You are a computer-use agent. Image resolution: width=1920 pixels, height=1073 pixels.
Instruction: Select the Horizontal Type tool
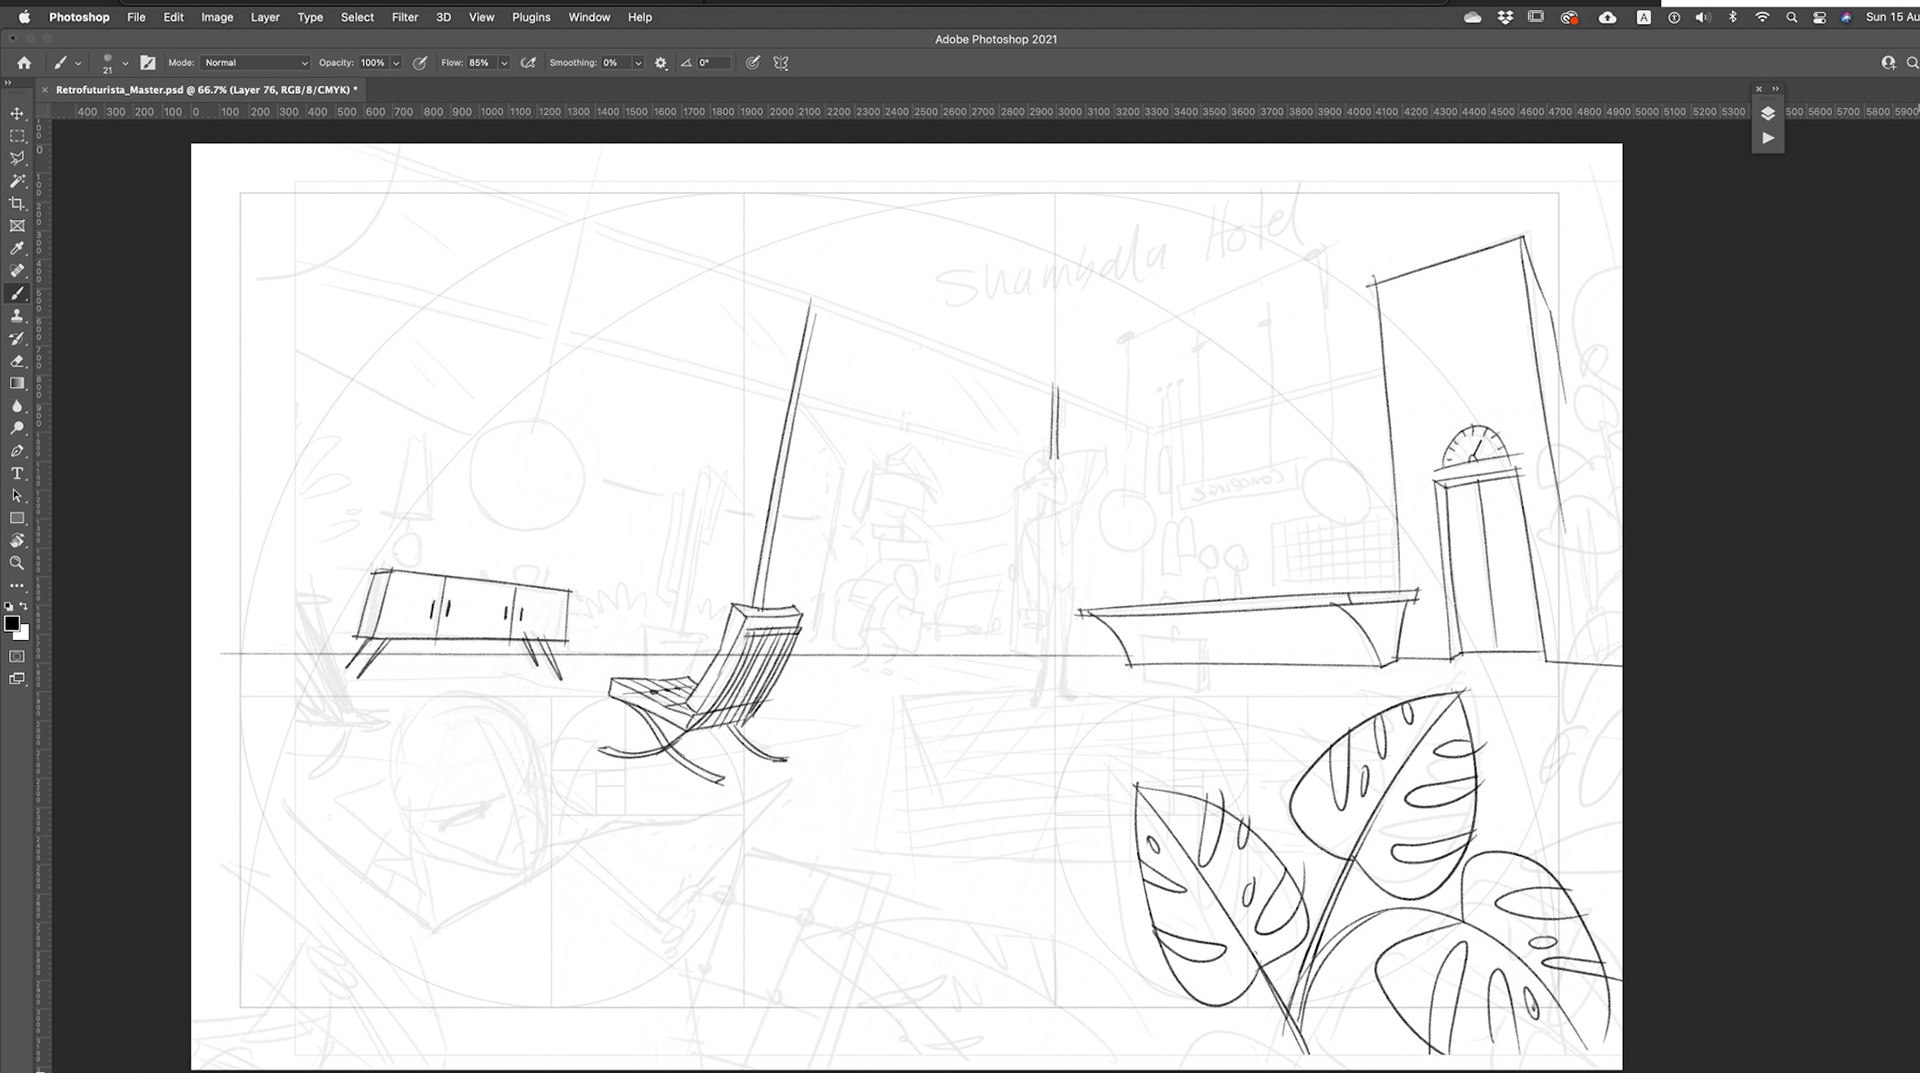pos(17,473)
